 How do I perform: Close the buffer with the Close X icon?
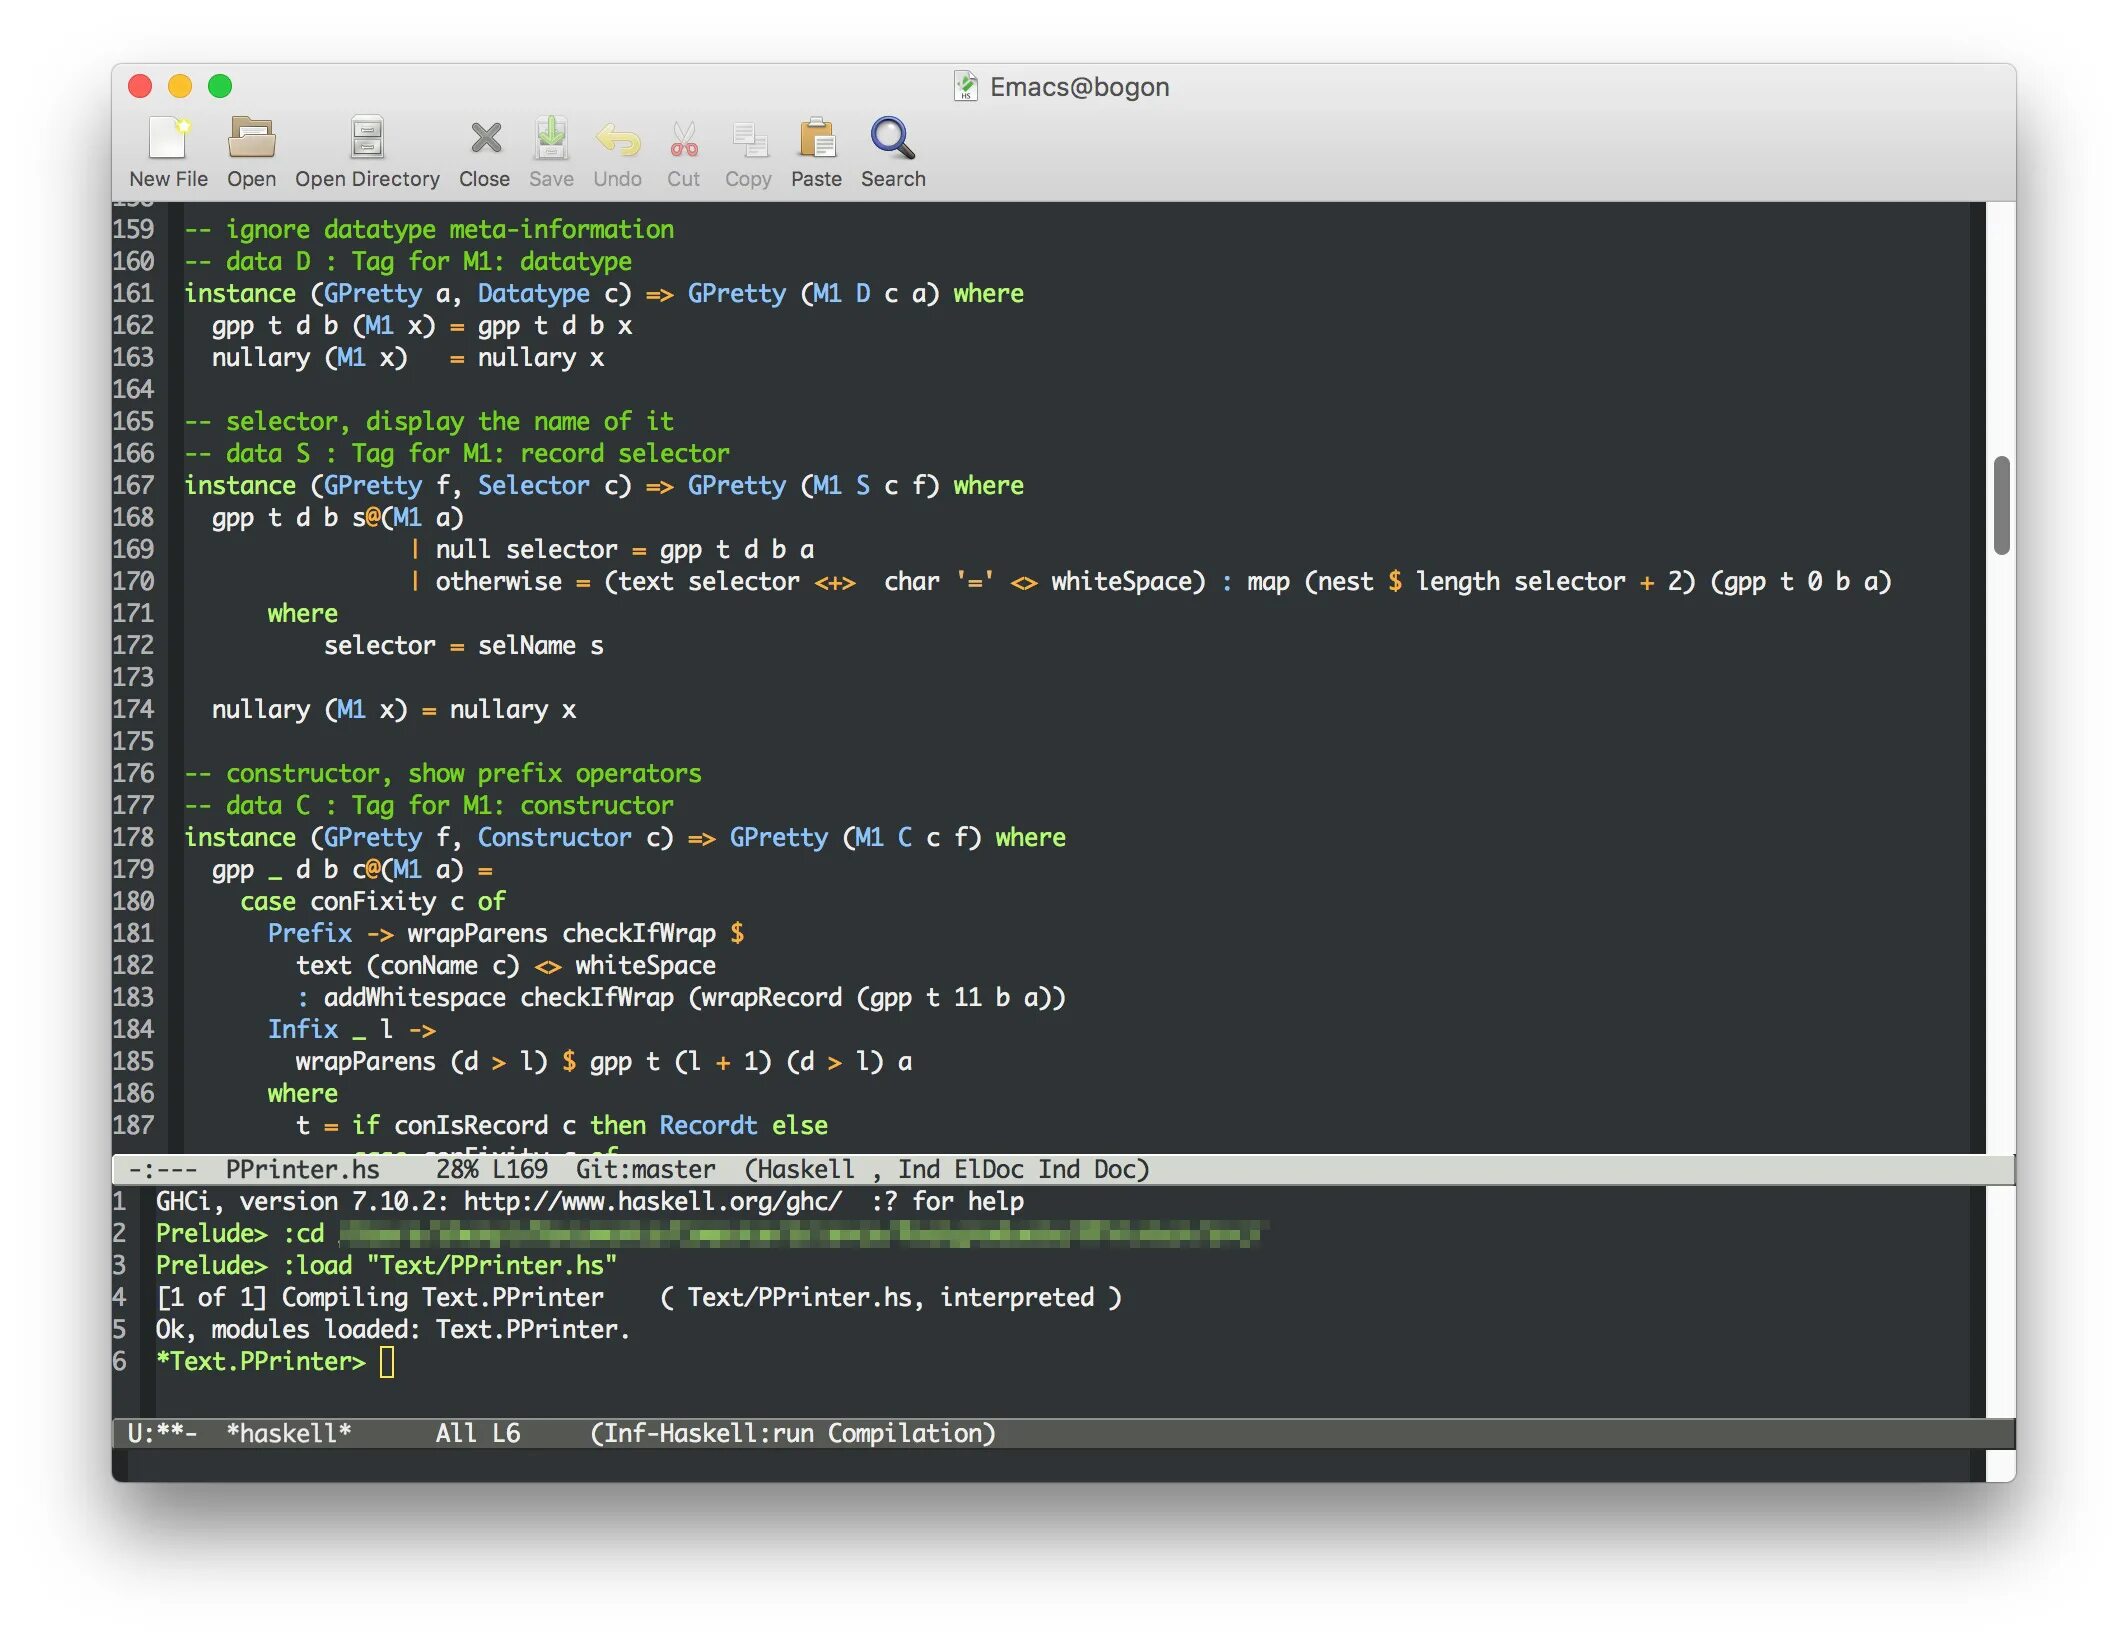(485, 139)
